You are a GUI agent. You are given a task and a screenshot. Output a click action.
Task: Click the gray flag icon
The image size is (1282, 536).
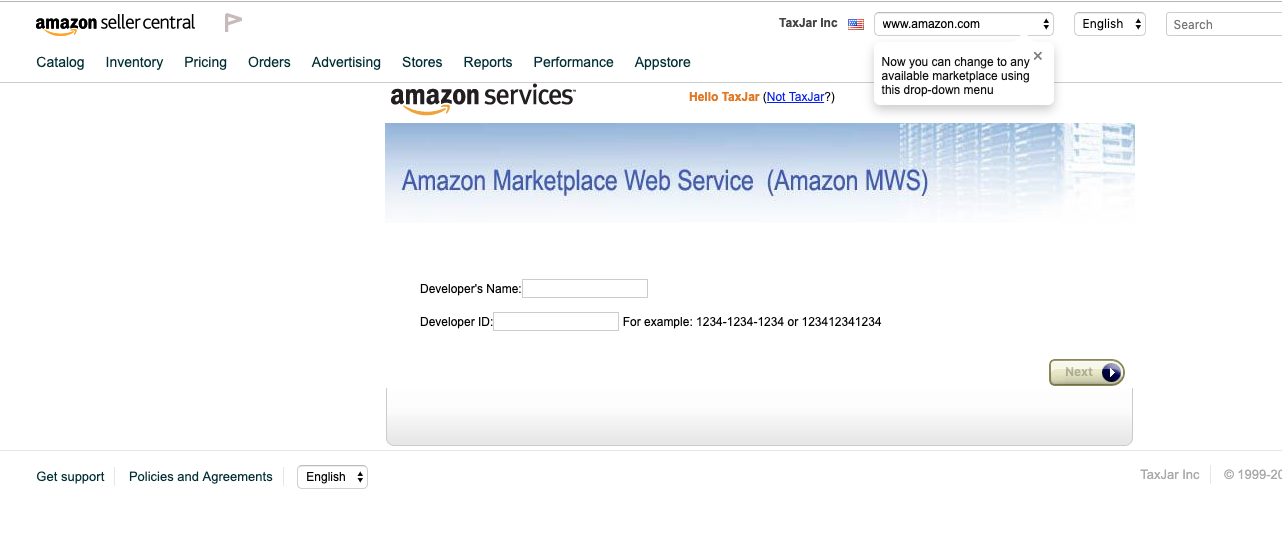point(233,22)
